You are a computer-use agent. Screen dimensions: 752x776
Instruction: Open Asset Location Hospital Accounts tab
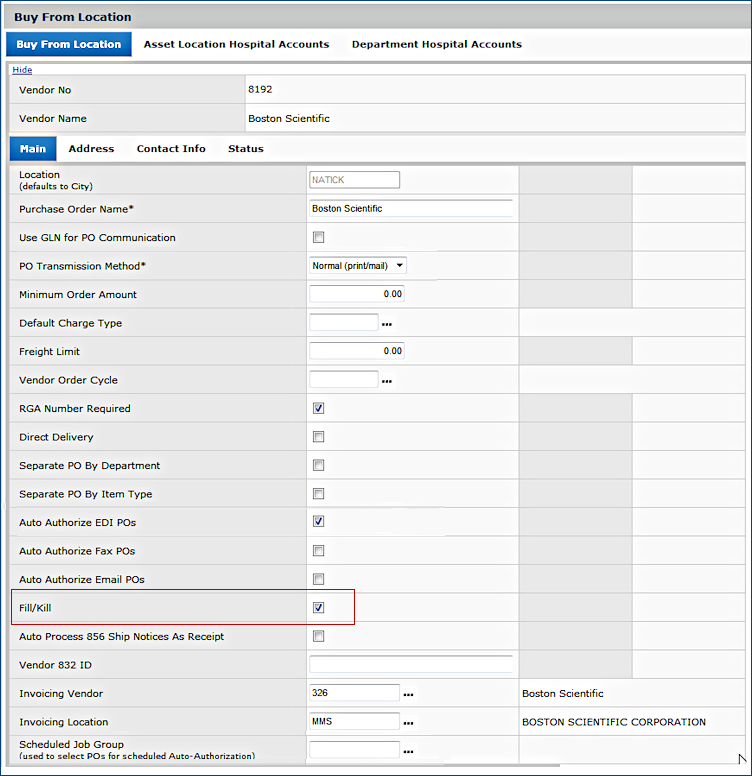236,44
